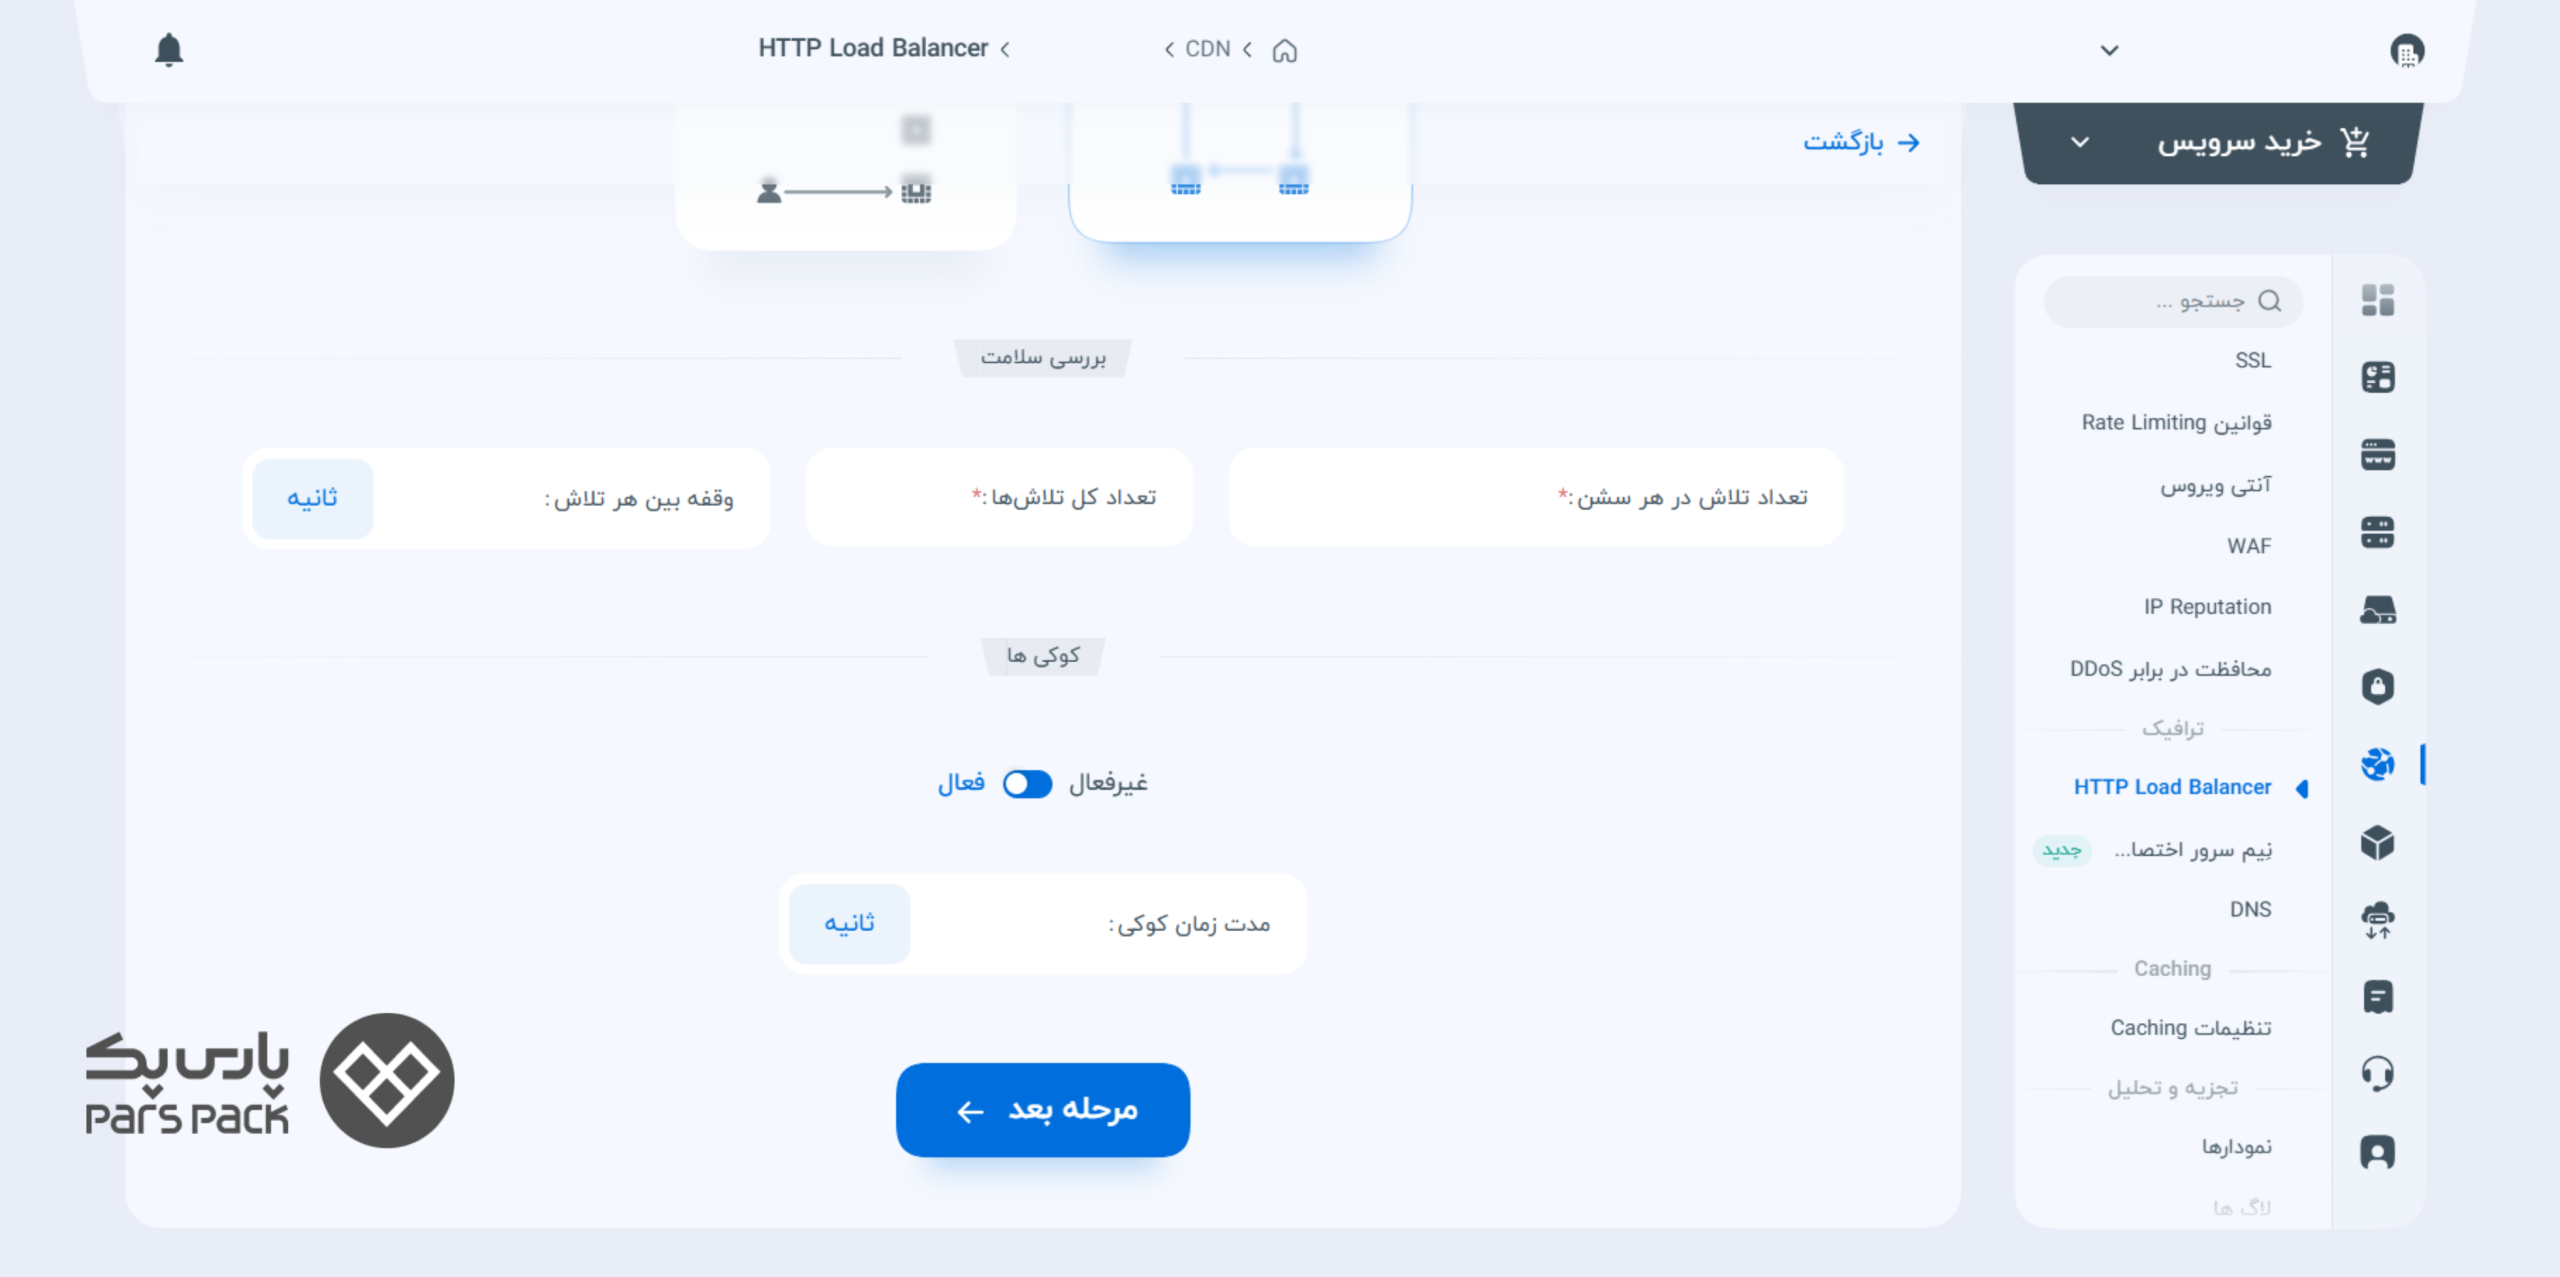Image resolution: width=2560 pixels, height=1277 pixels.
Task: Select the globe CDN icon in sidebar
Action: click(2378, 764)
